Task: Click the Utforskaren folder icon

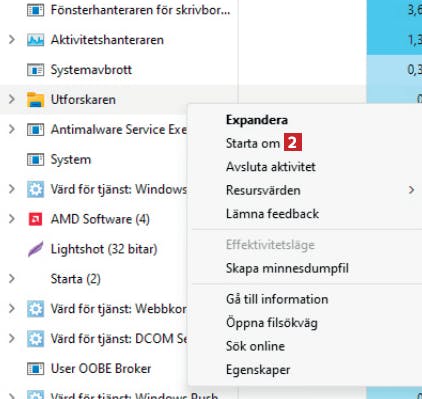Action: [35, 100]
